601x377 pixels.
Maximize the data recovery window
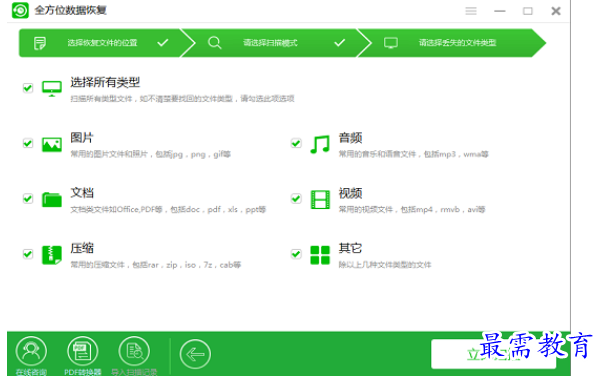[x=528, y=11]
